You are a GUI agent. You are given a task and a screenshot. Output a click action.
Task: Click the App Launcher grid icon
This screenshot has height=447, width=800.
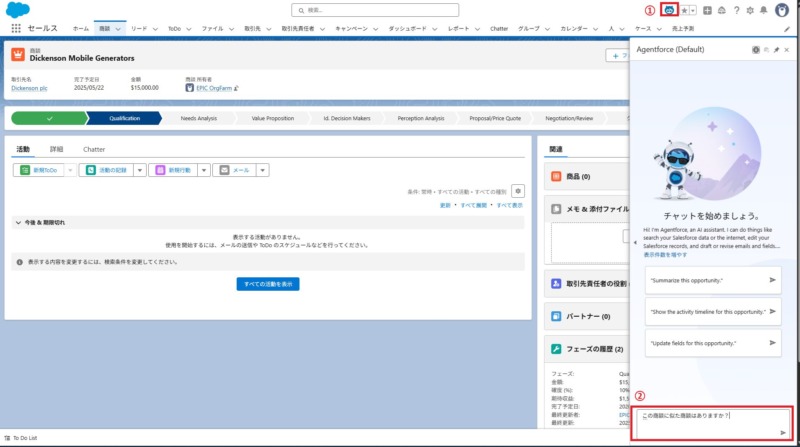tap(15, 29)
